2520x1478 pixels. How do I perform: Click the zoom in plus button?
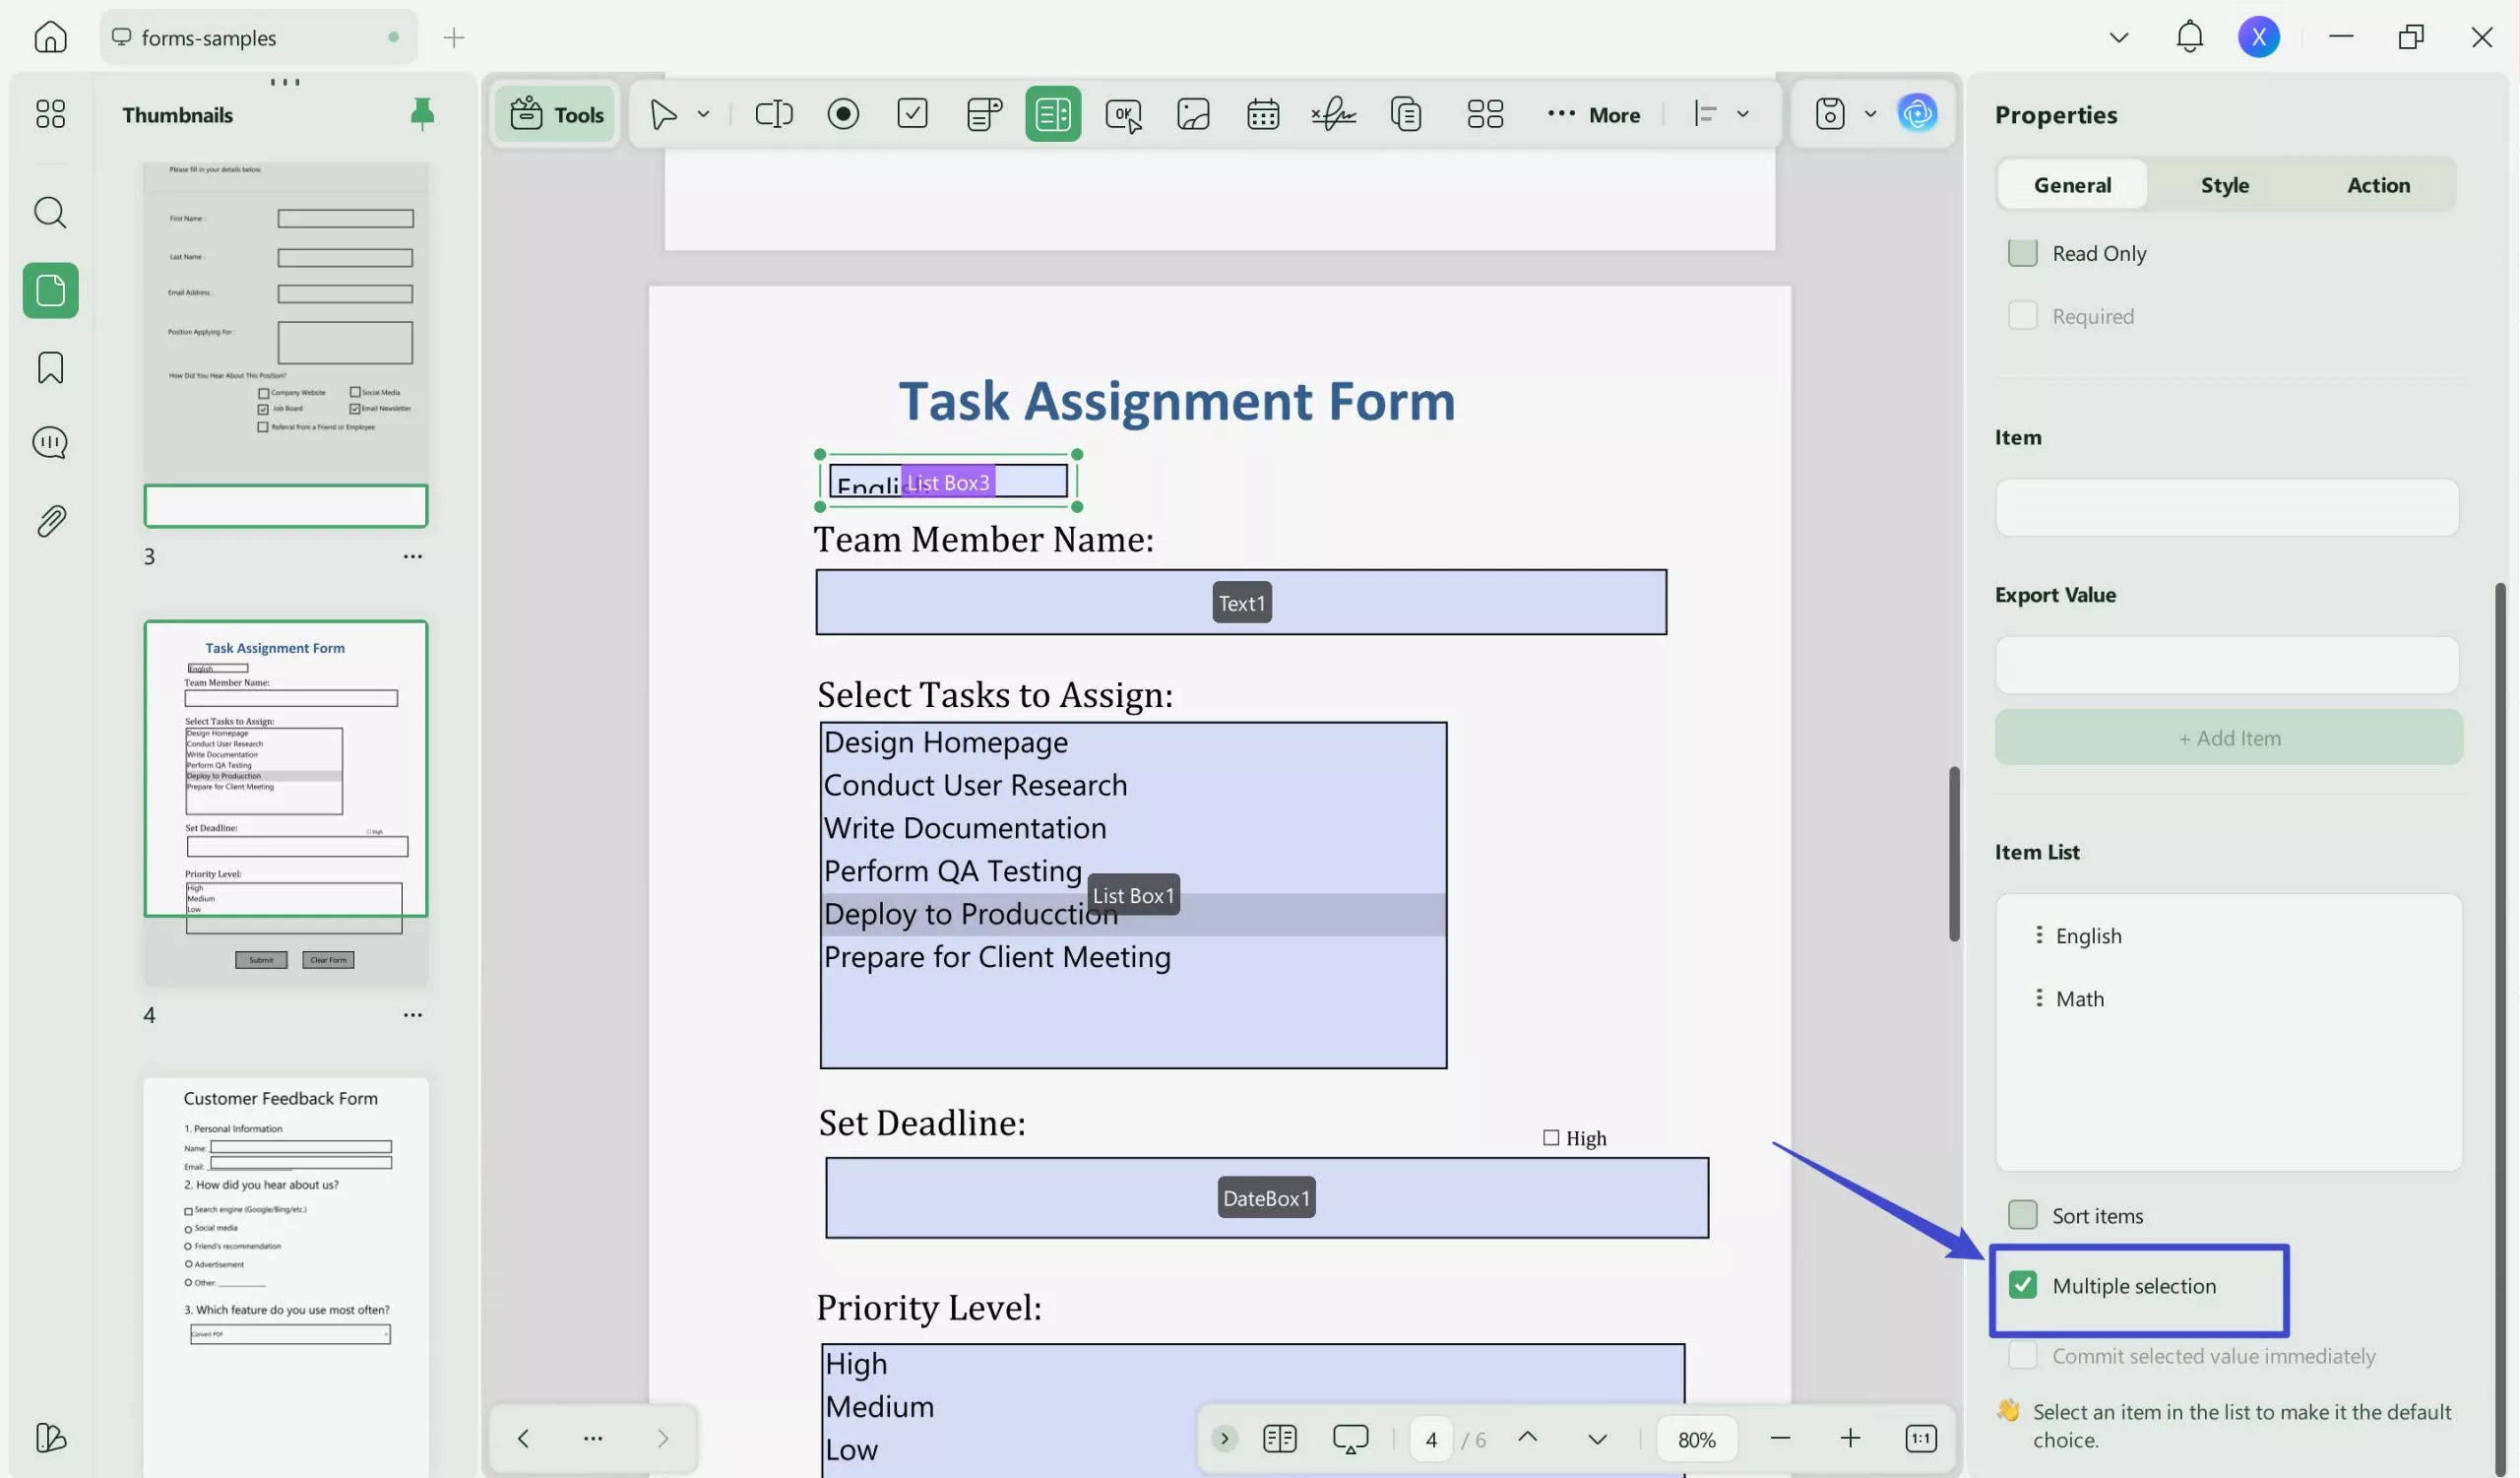[x=1850, y=1438]
